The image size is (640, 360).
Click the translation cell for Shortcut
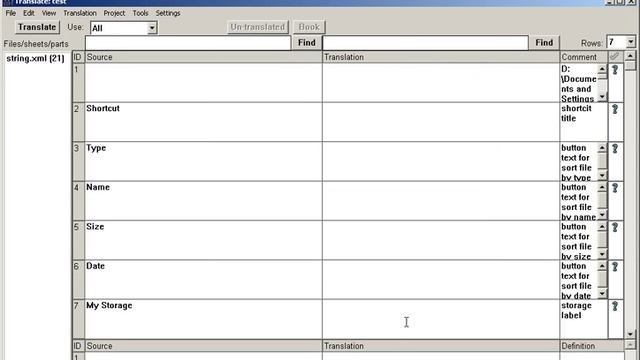coord(441,122)
